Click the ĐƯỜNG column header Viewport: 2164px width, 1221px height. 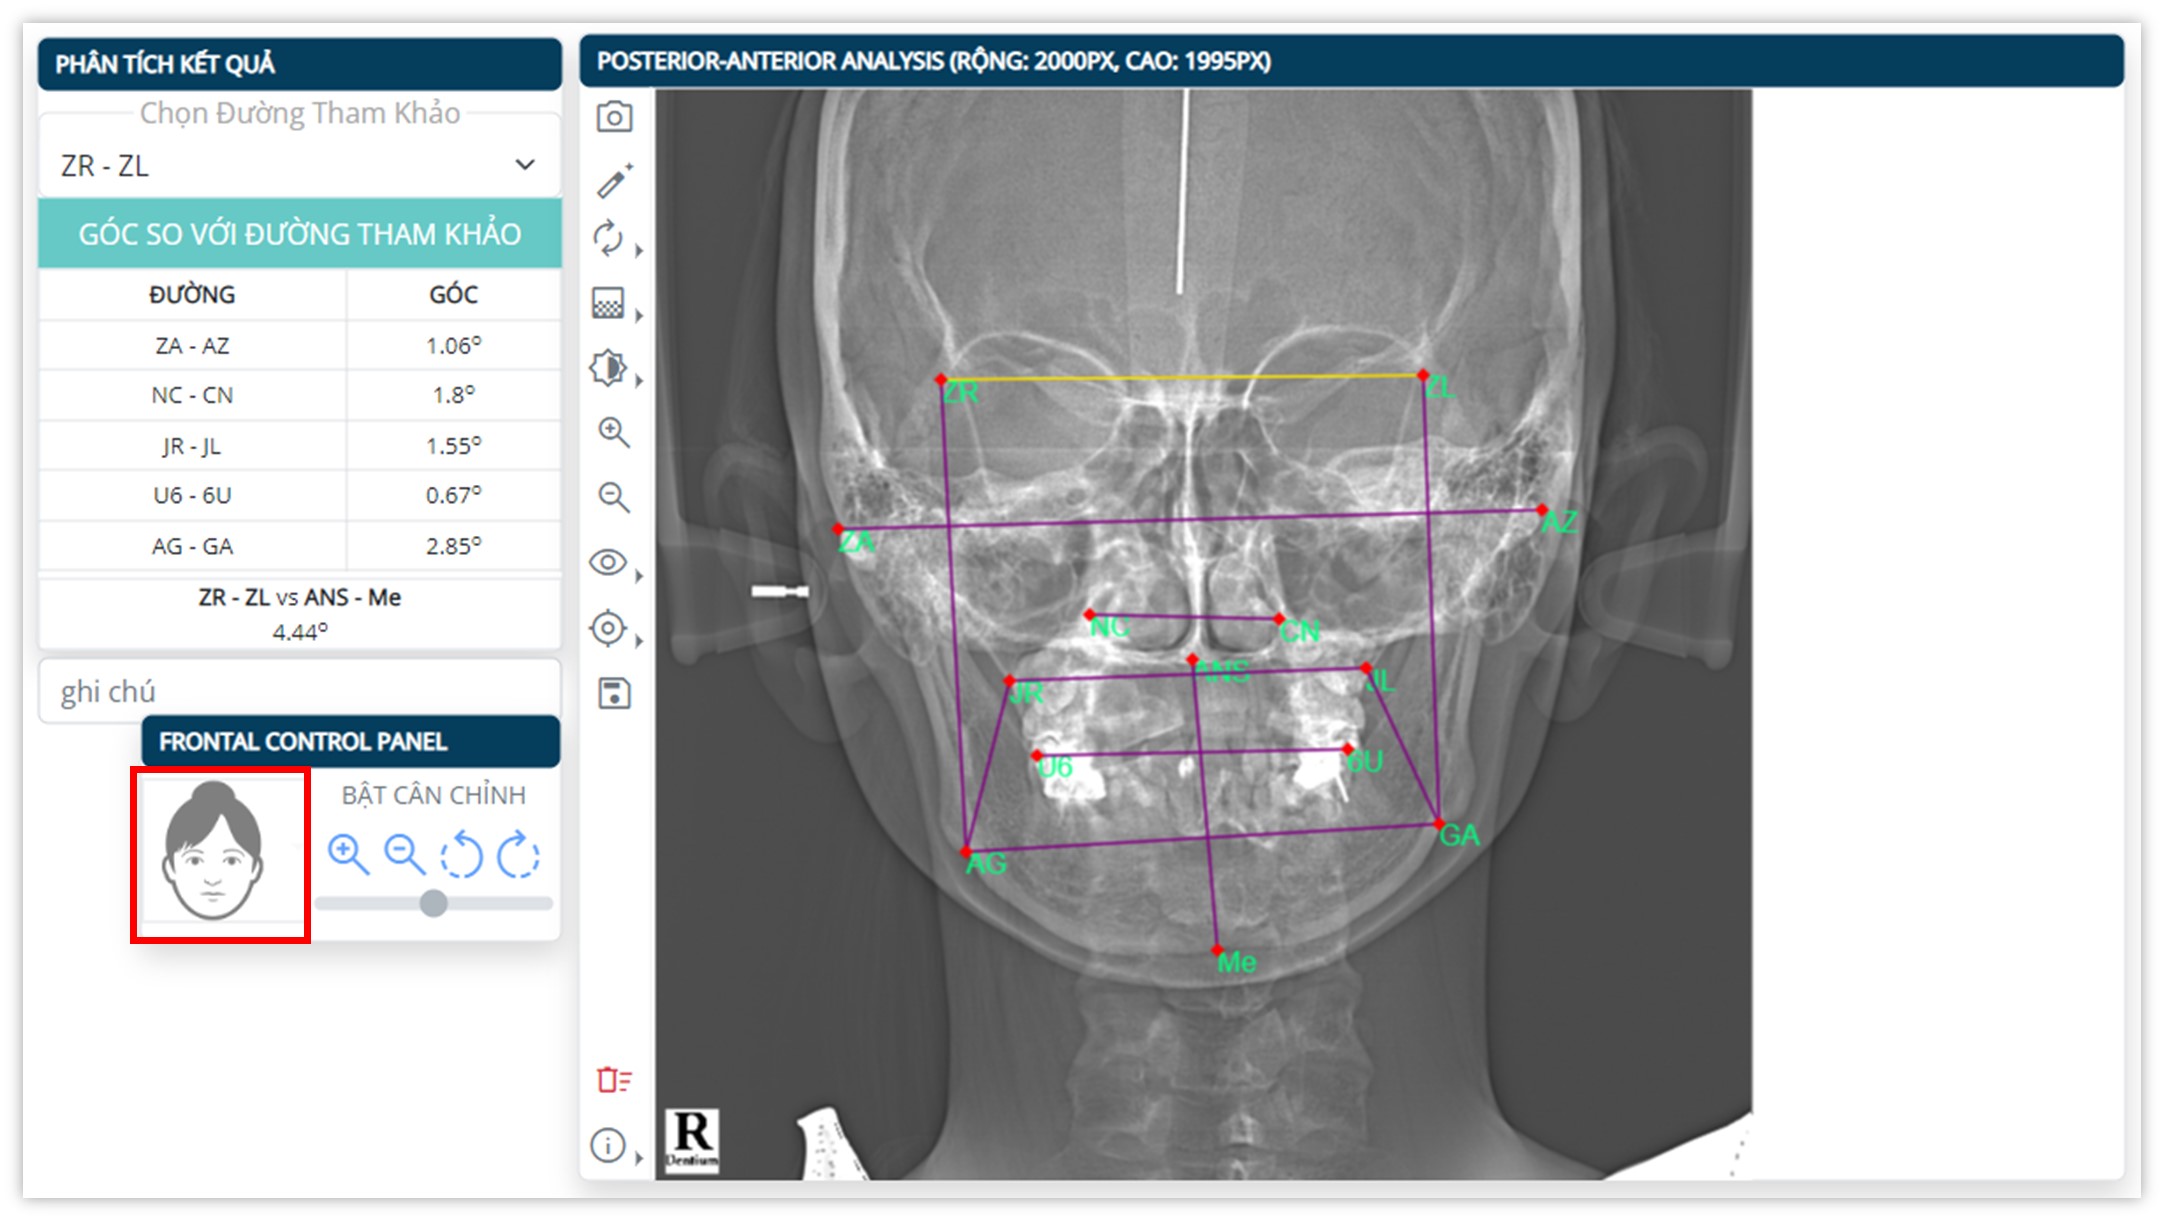(192, 294)
